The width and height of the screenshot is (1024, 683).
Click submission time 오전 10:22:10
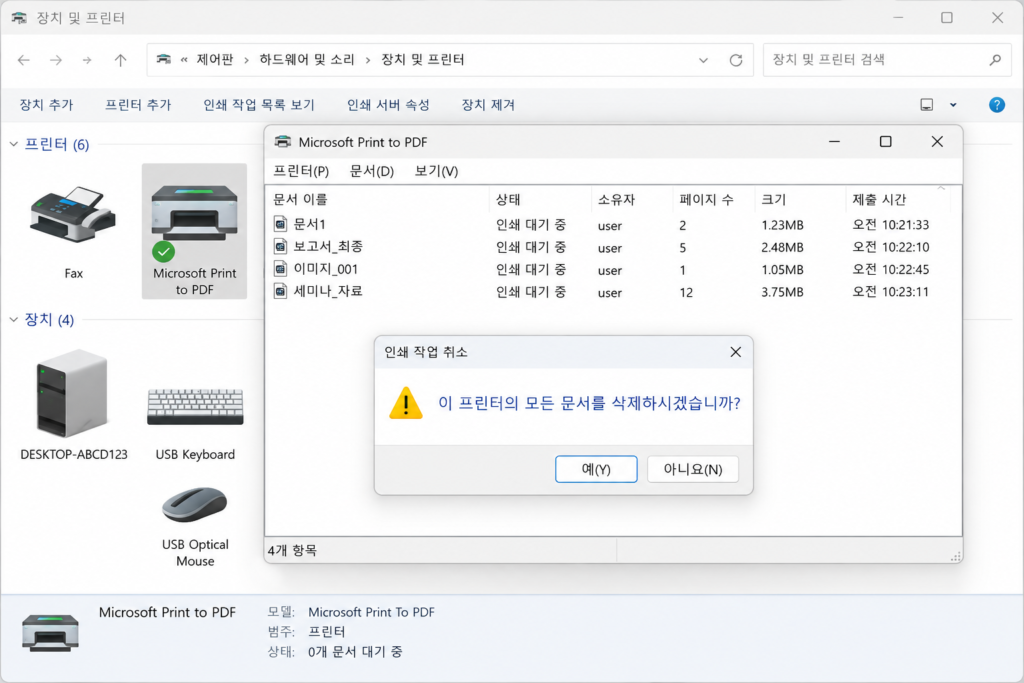[891, 247]
